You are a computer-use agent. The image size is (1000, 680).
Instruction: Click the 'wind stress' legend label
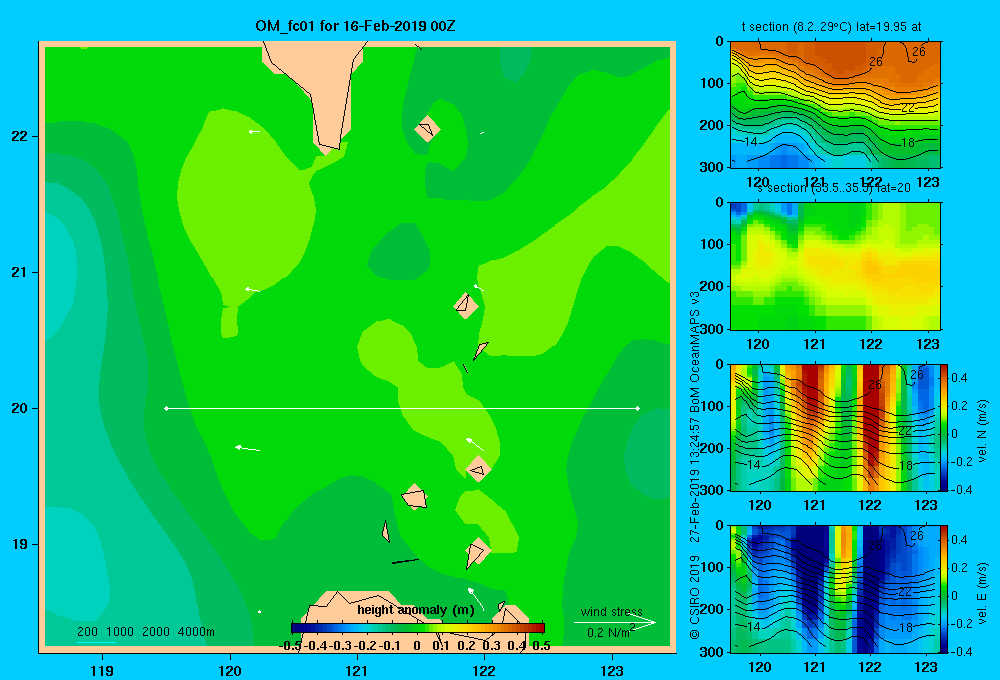pos(612,611)
